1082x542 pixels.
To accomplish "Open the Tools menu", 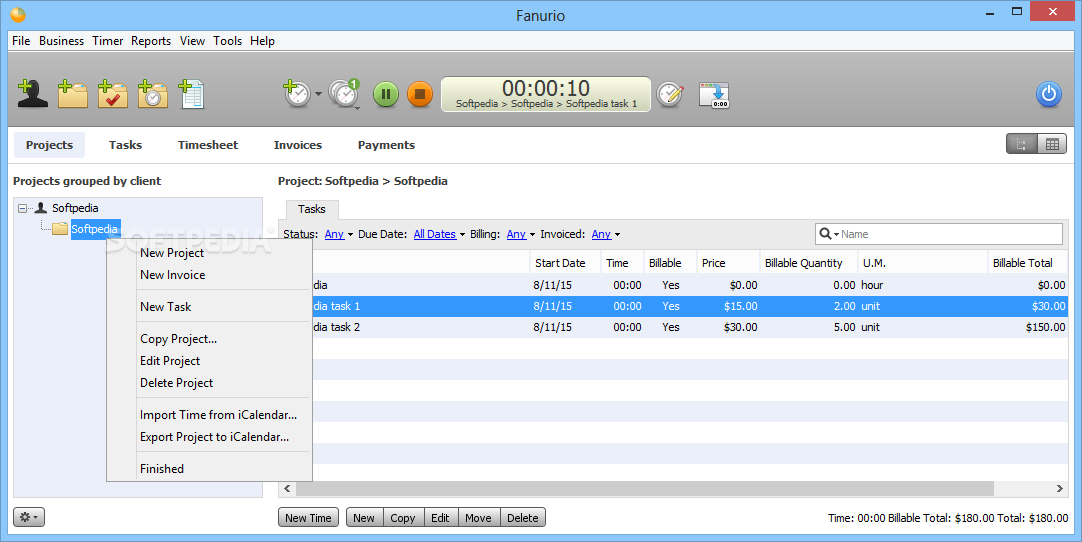I will click(x=228, y=41).
